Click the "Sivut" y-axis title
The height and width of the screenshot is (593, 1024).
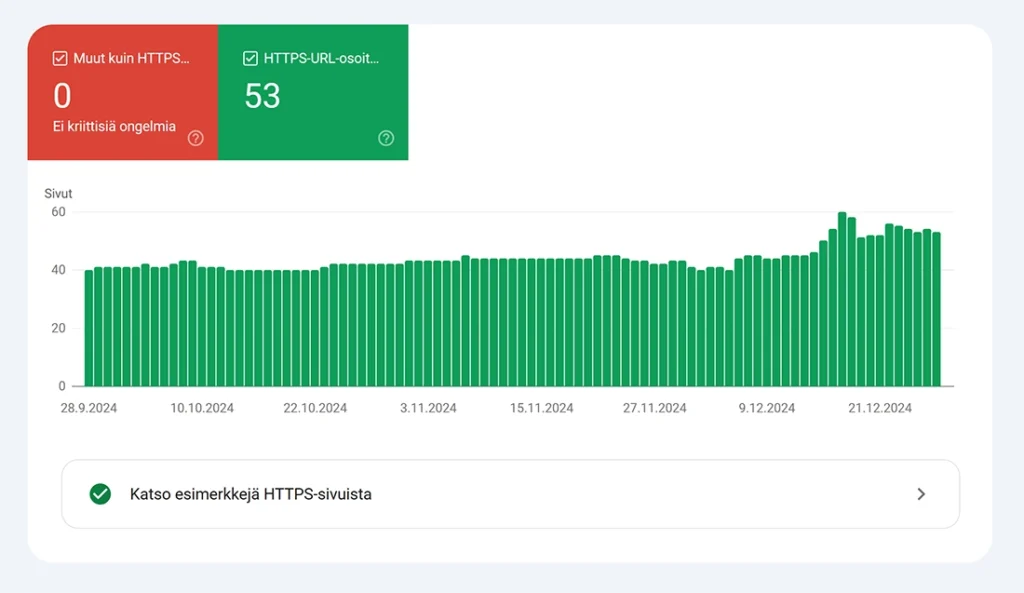58,193
